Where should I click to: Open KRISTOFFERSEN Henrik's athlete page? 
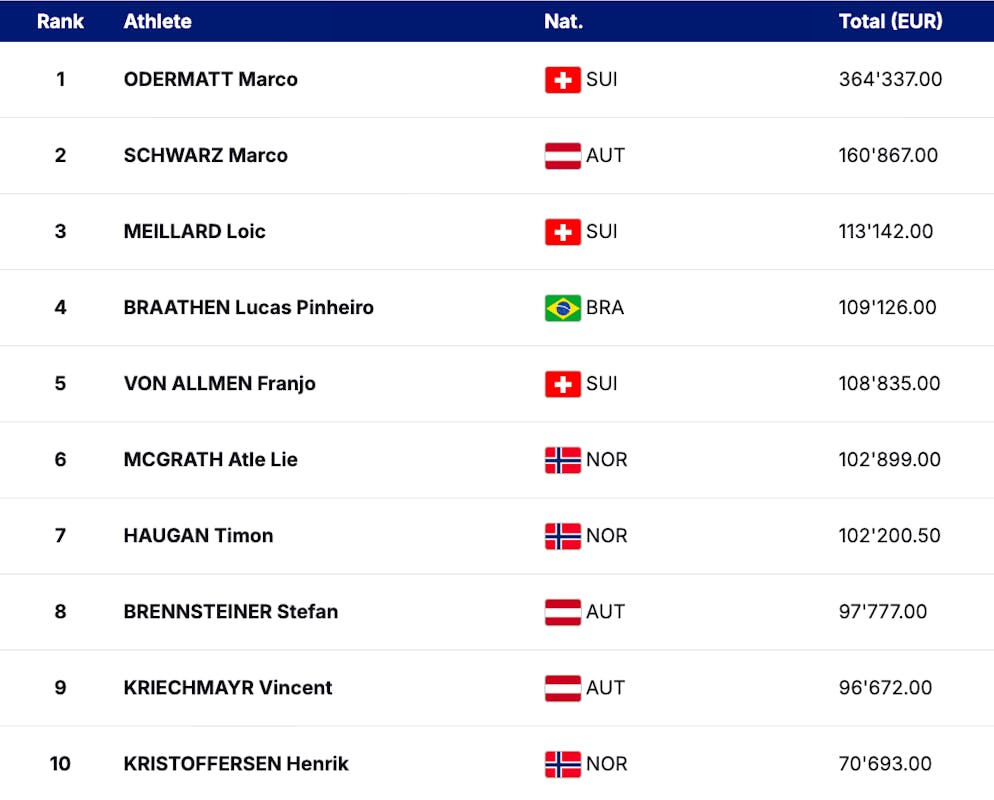point(236,764)
